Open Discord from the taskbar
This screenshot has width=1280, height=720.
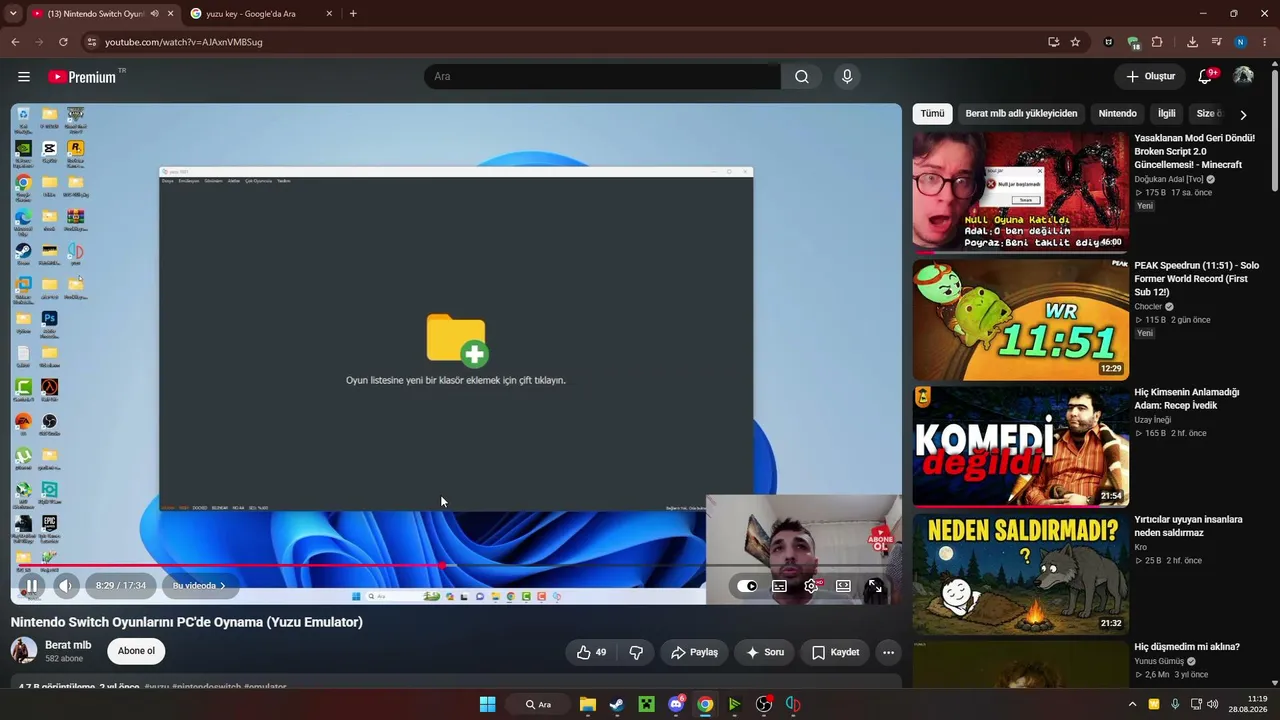676,704
